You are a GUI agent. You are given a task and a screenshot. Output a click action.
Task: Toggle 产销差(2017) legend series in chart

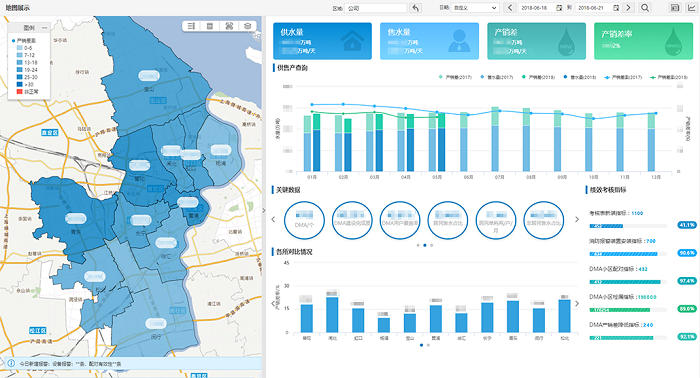click(455, 77)
